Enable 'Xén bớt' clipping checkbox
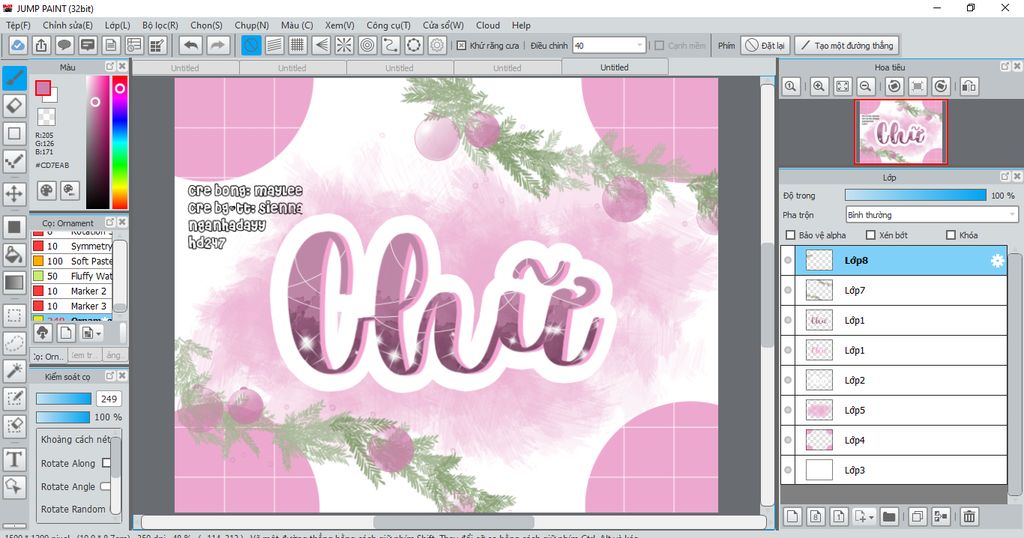 click(x=871, y=235)
